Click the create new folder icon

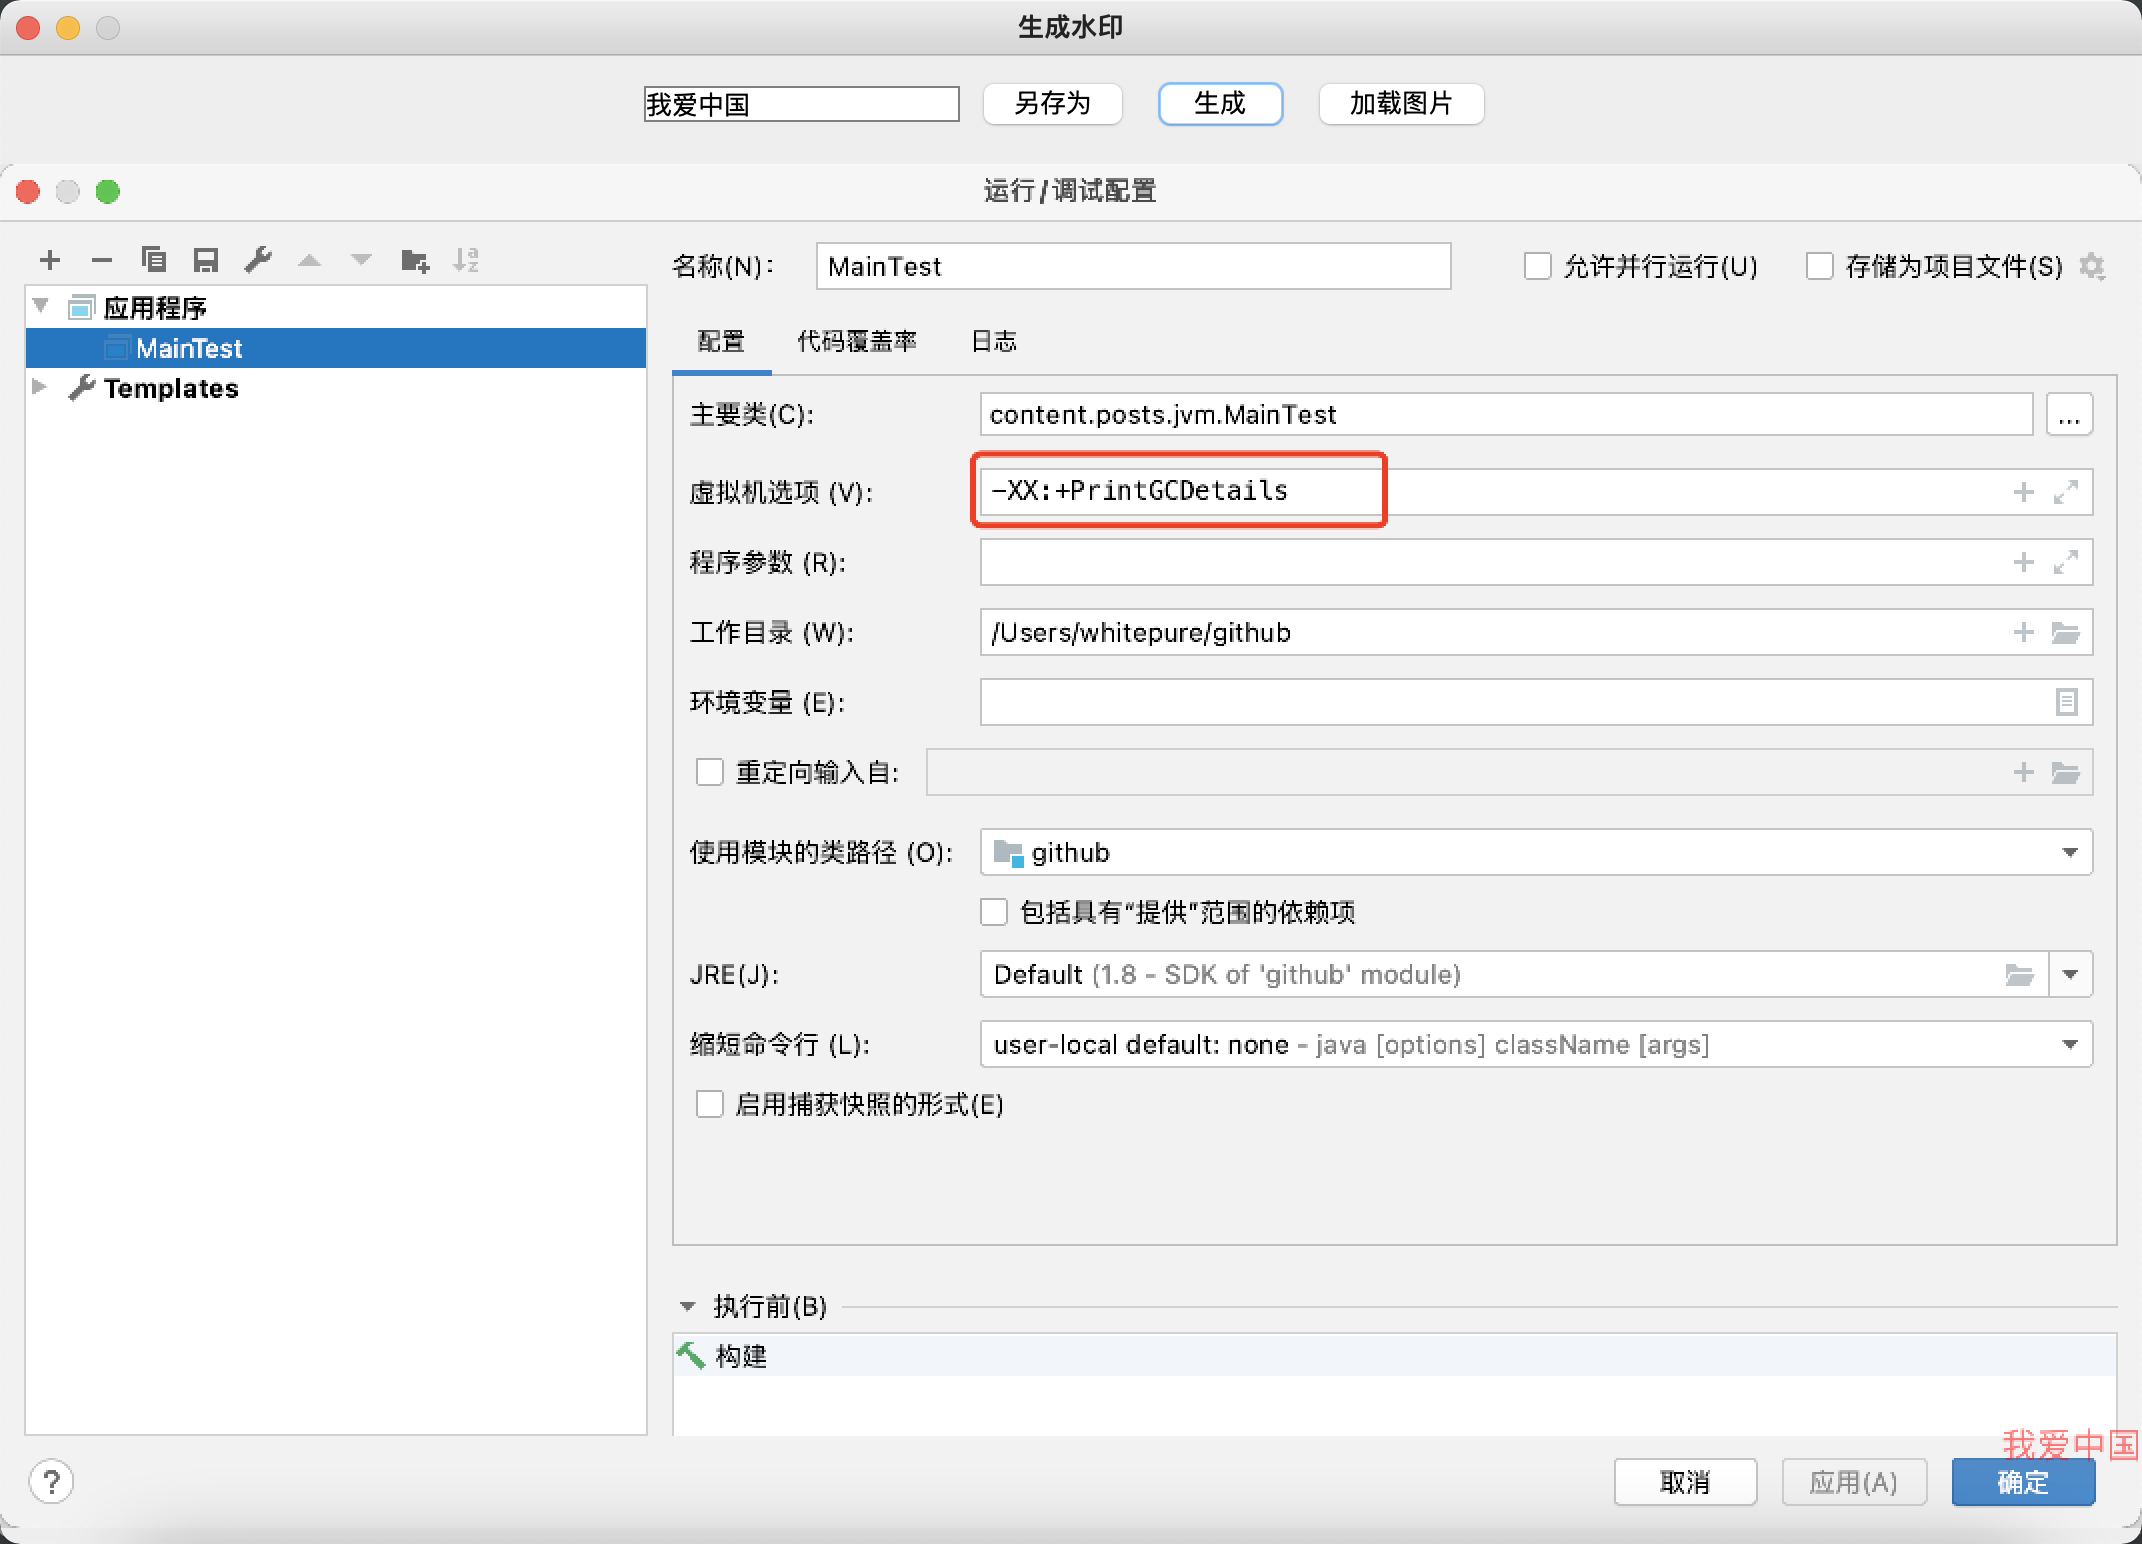point(414,261)
